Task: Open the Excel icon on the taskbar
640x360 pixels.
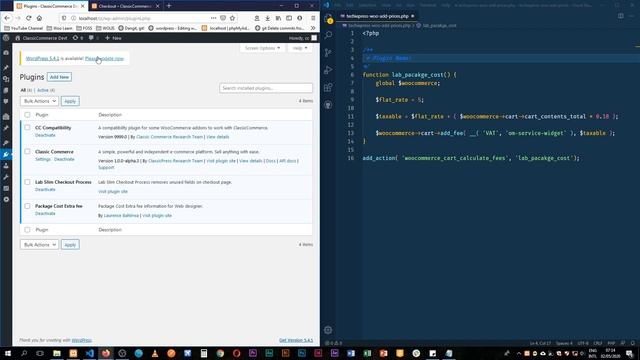Action: (367, 353)
